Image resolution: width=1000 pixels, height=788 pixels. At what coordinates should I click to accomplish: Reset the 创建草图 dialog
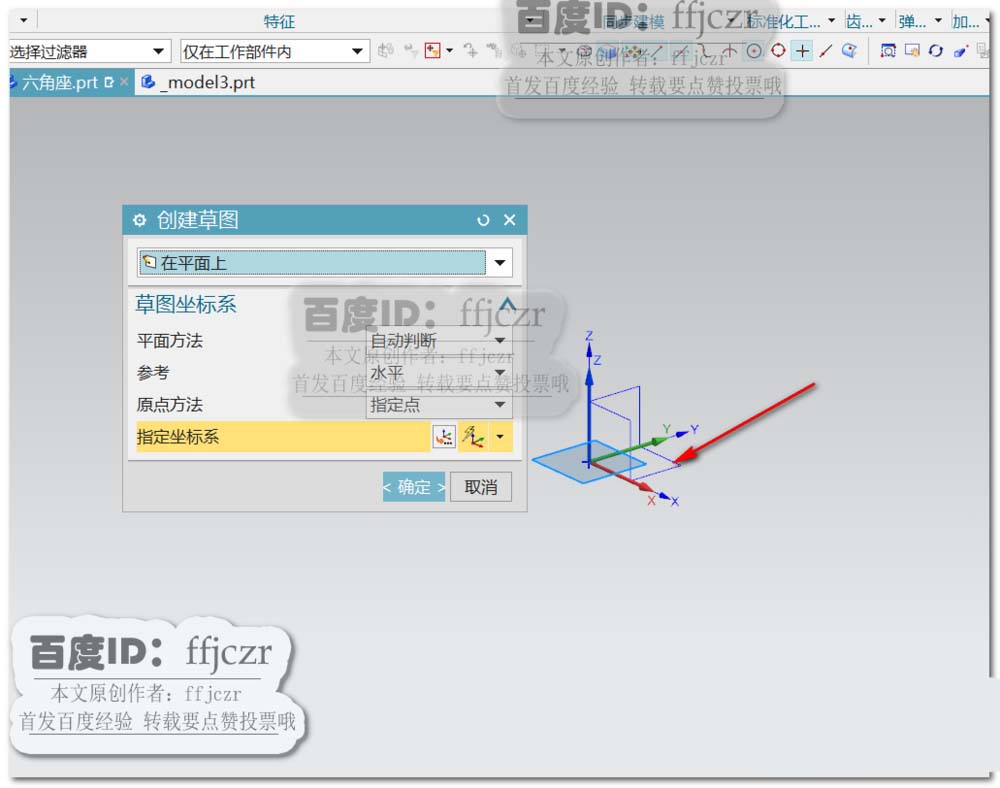483,221
